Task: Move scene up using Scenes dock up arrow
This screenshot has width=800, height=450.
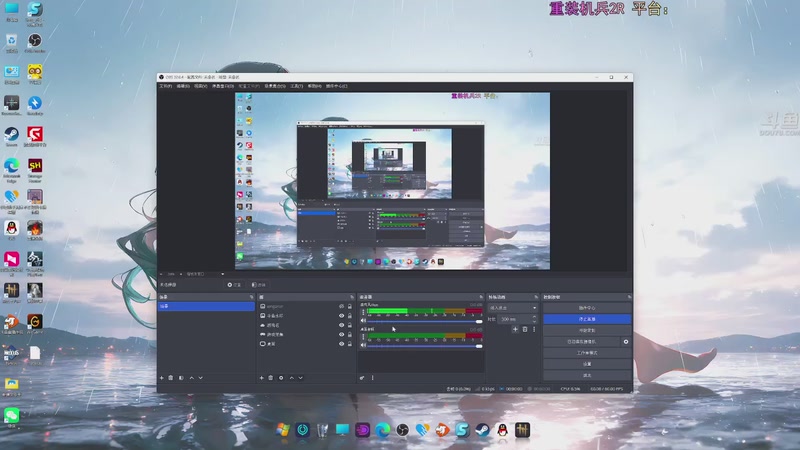Action: coord(192,378)
